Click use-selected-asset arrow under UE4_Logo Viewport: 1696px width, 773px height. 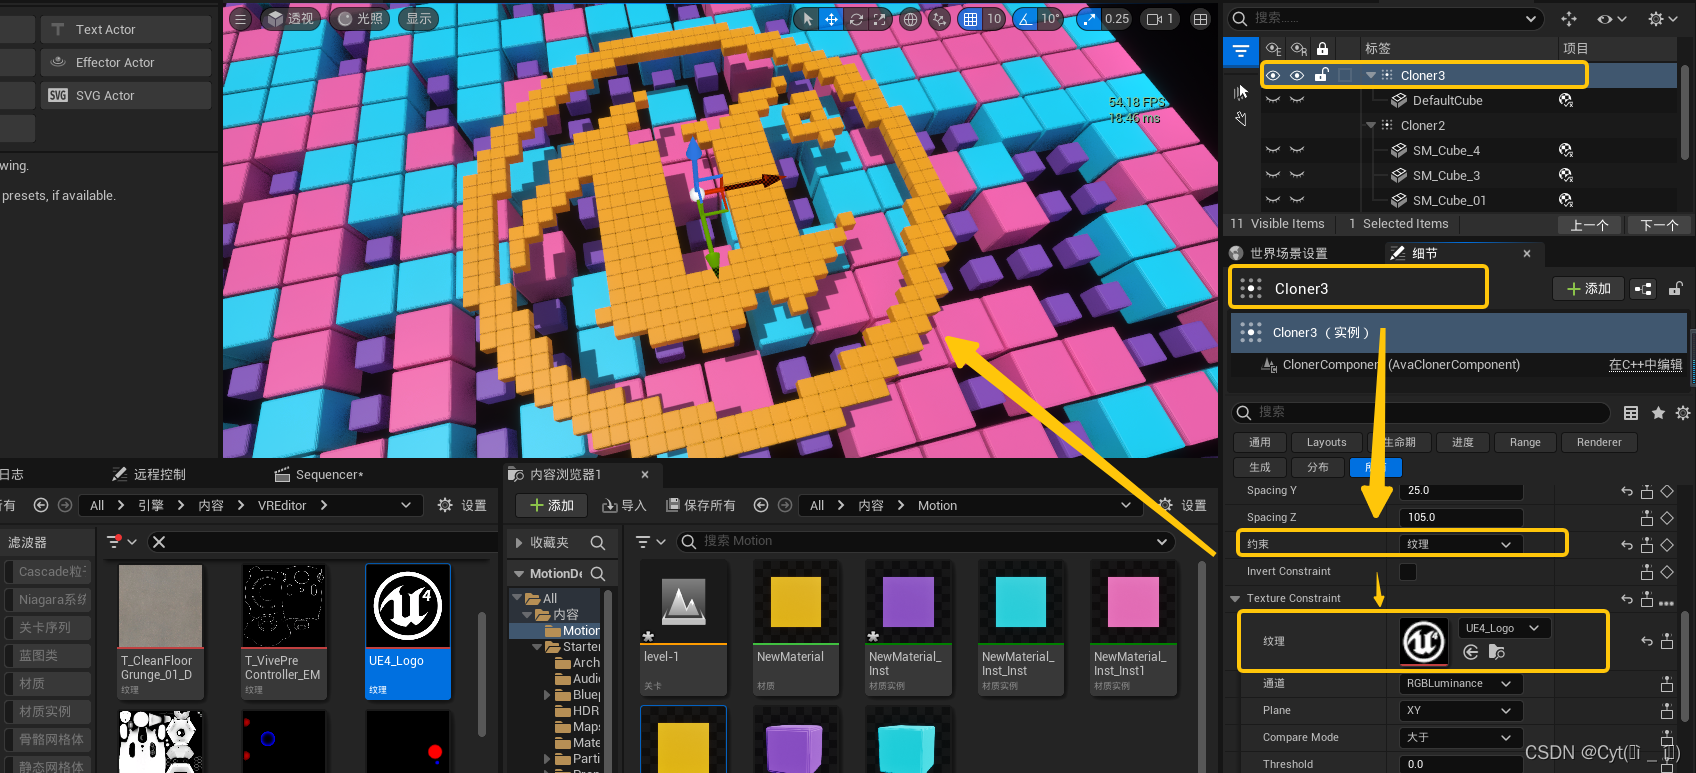click(1471, 652)
